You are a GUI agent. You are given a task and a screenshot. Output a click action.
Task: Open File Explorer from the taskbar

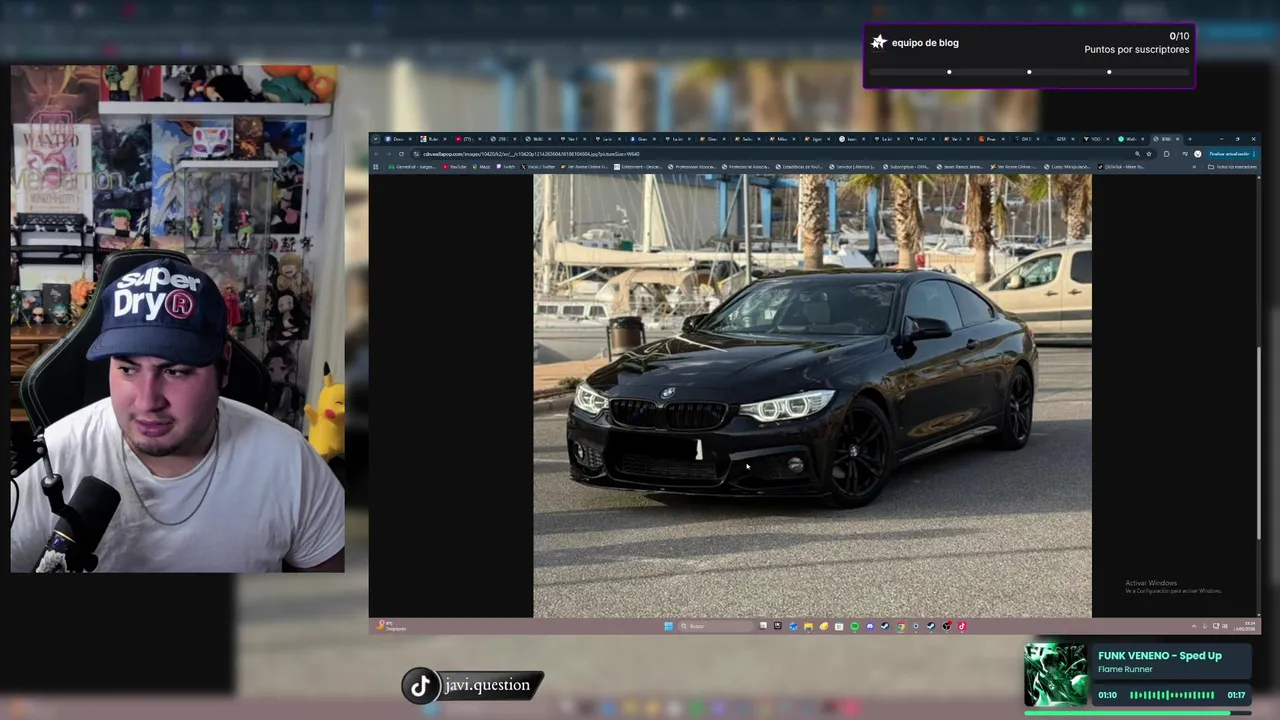click(808, 626)
